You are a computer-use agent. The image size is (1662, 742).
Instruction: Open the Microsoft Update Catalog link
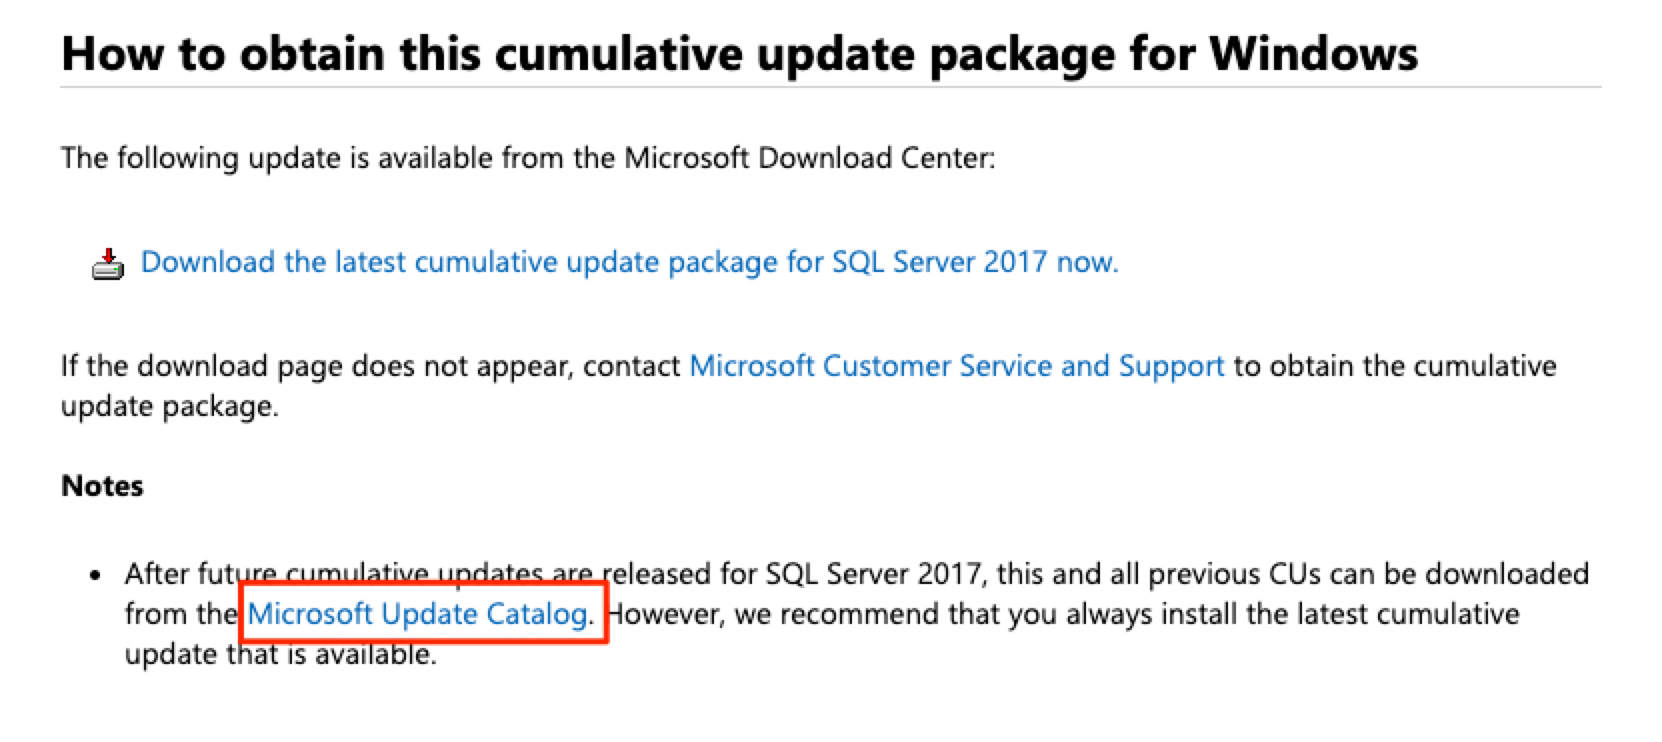click(x=417, y=614)
